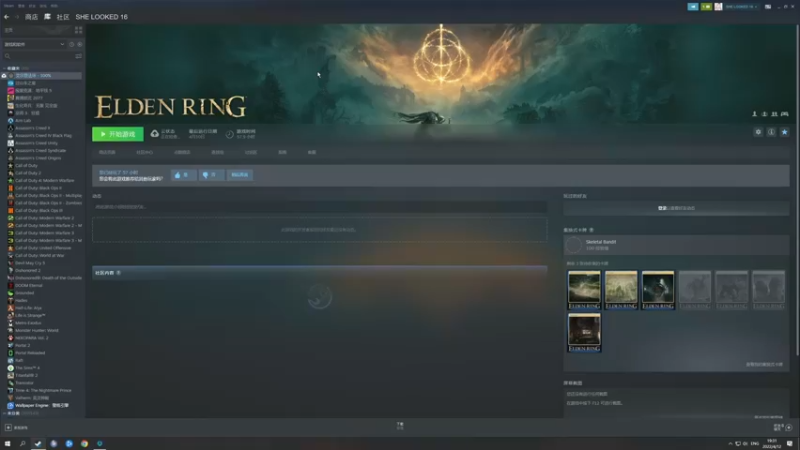Viewport: 800px width, 450px height.
Task: Select Devil May Cry 5
Action: click(x=30, y=263)
